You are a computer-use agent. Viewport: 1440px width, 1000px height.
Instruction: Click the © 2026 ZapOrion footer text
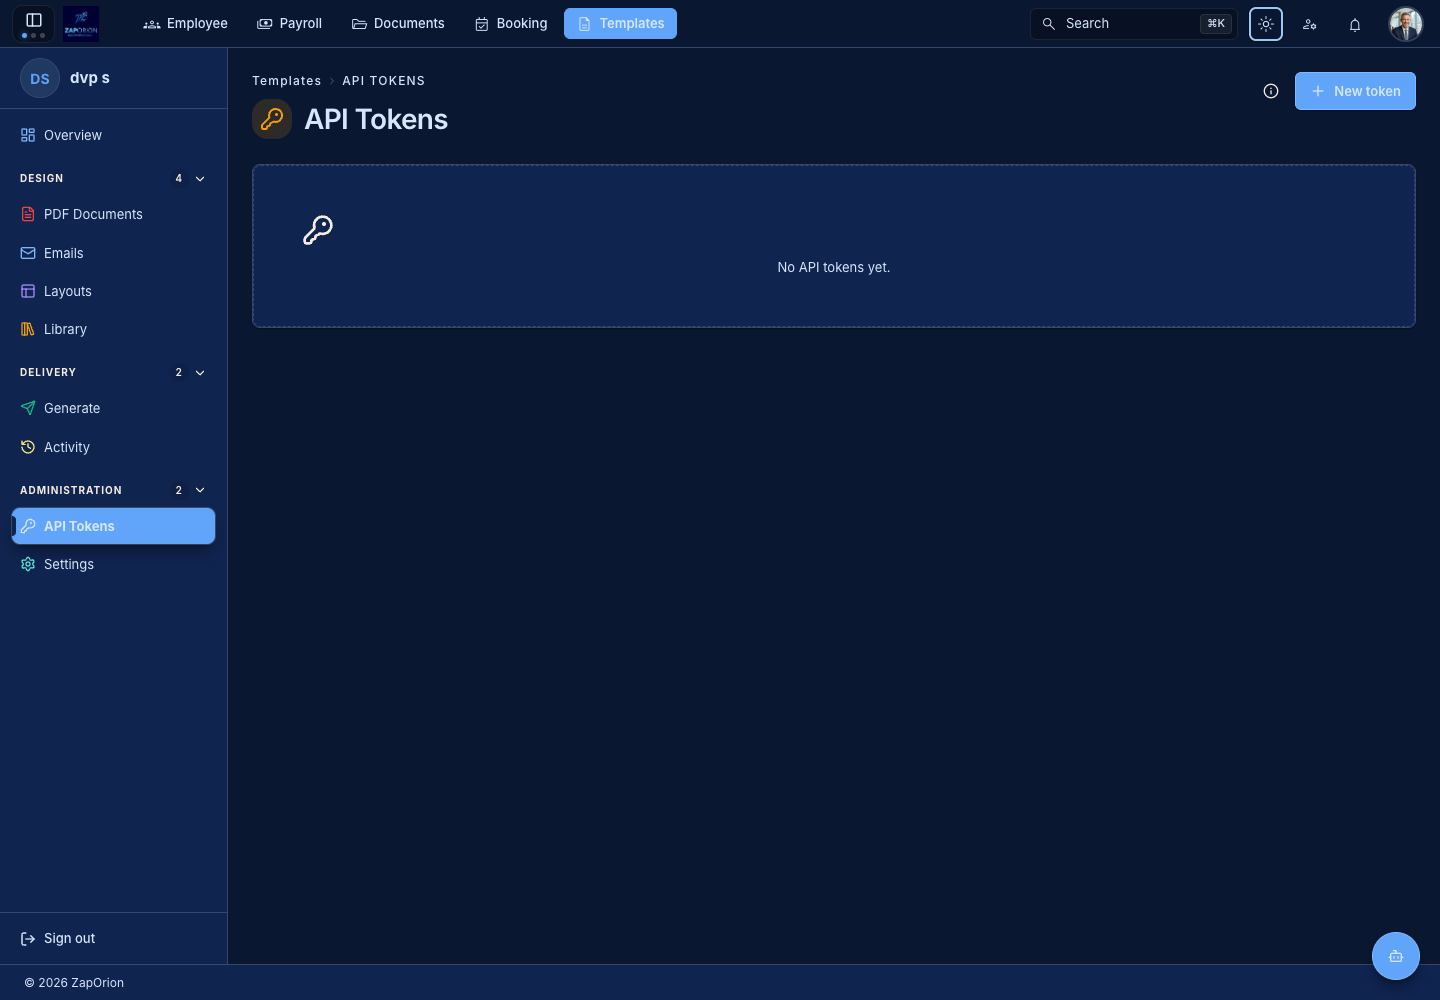74,983
